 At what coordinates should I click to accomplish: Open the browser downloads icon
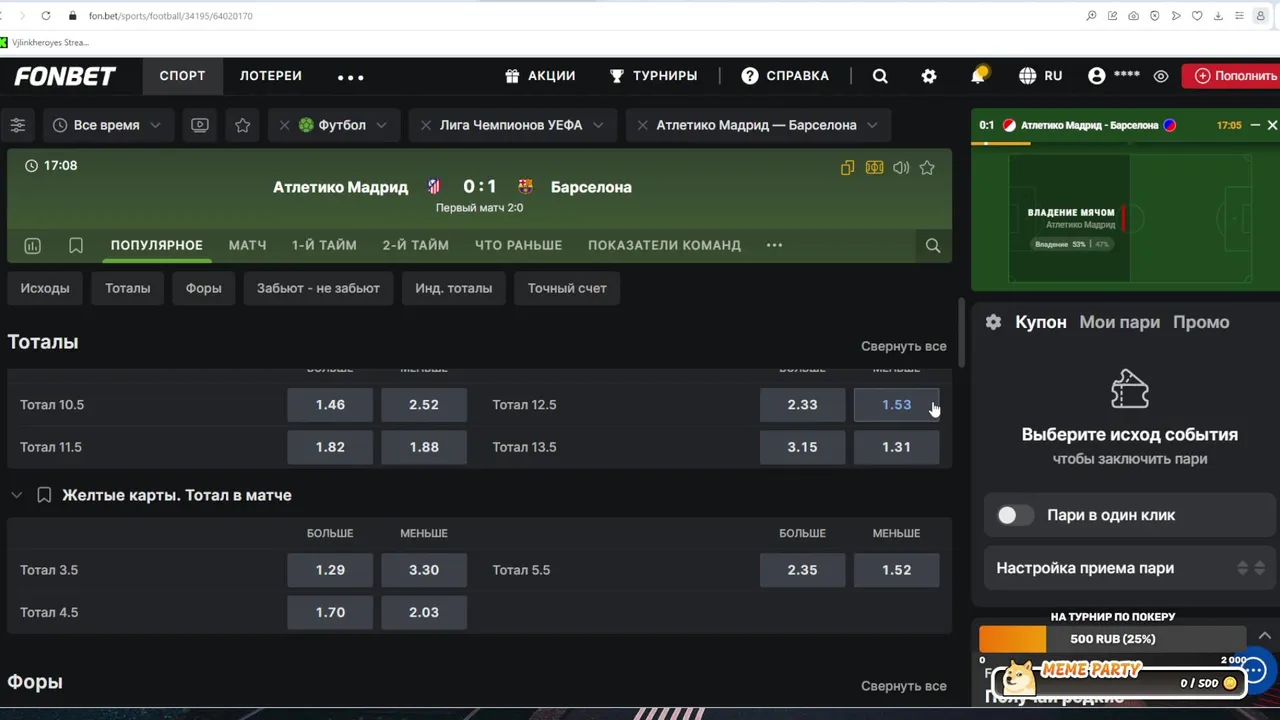pyautogui.click(x=1218, y=16)
